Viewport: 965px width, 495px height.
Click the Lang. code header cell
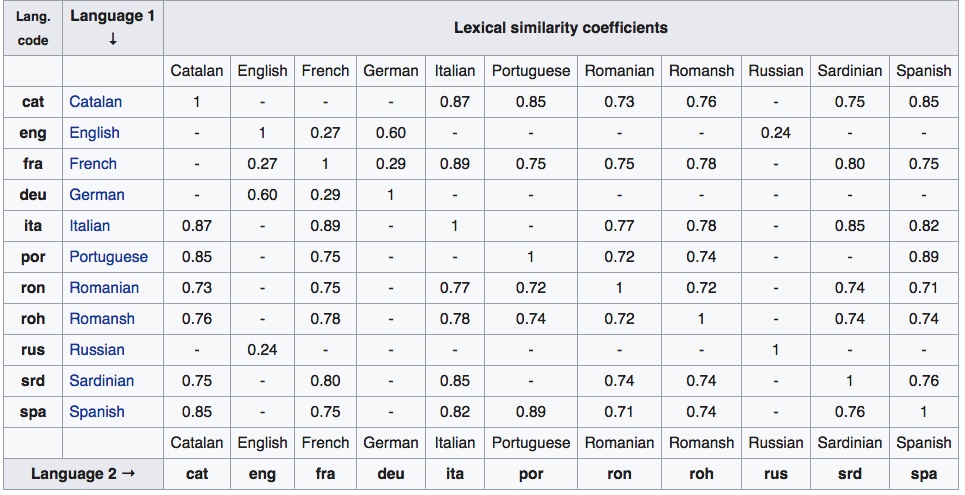[x=33, y=29]
